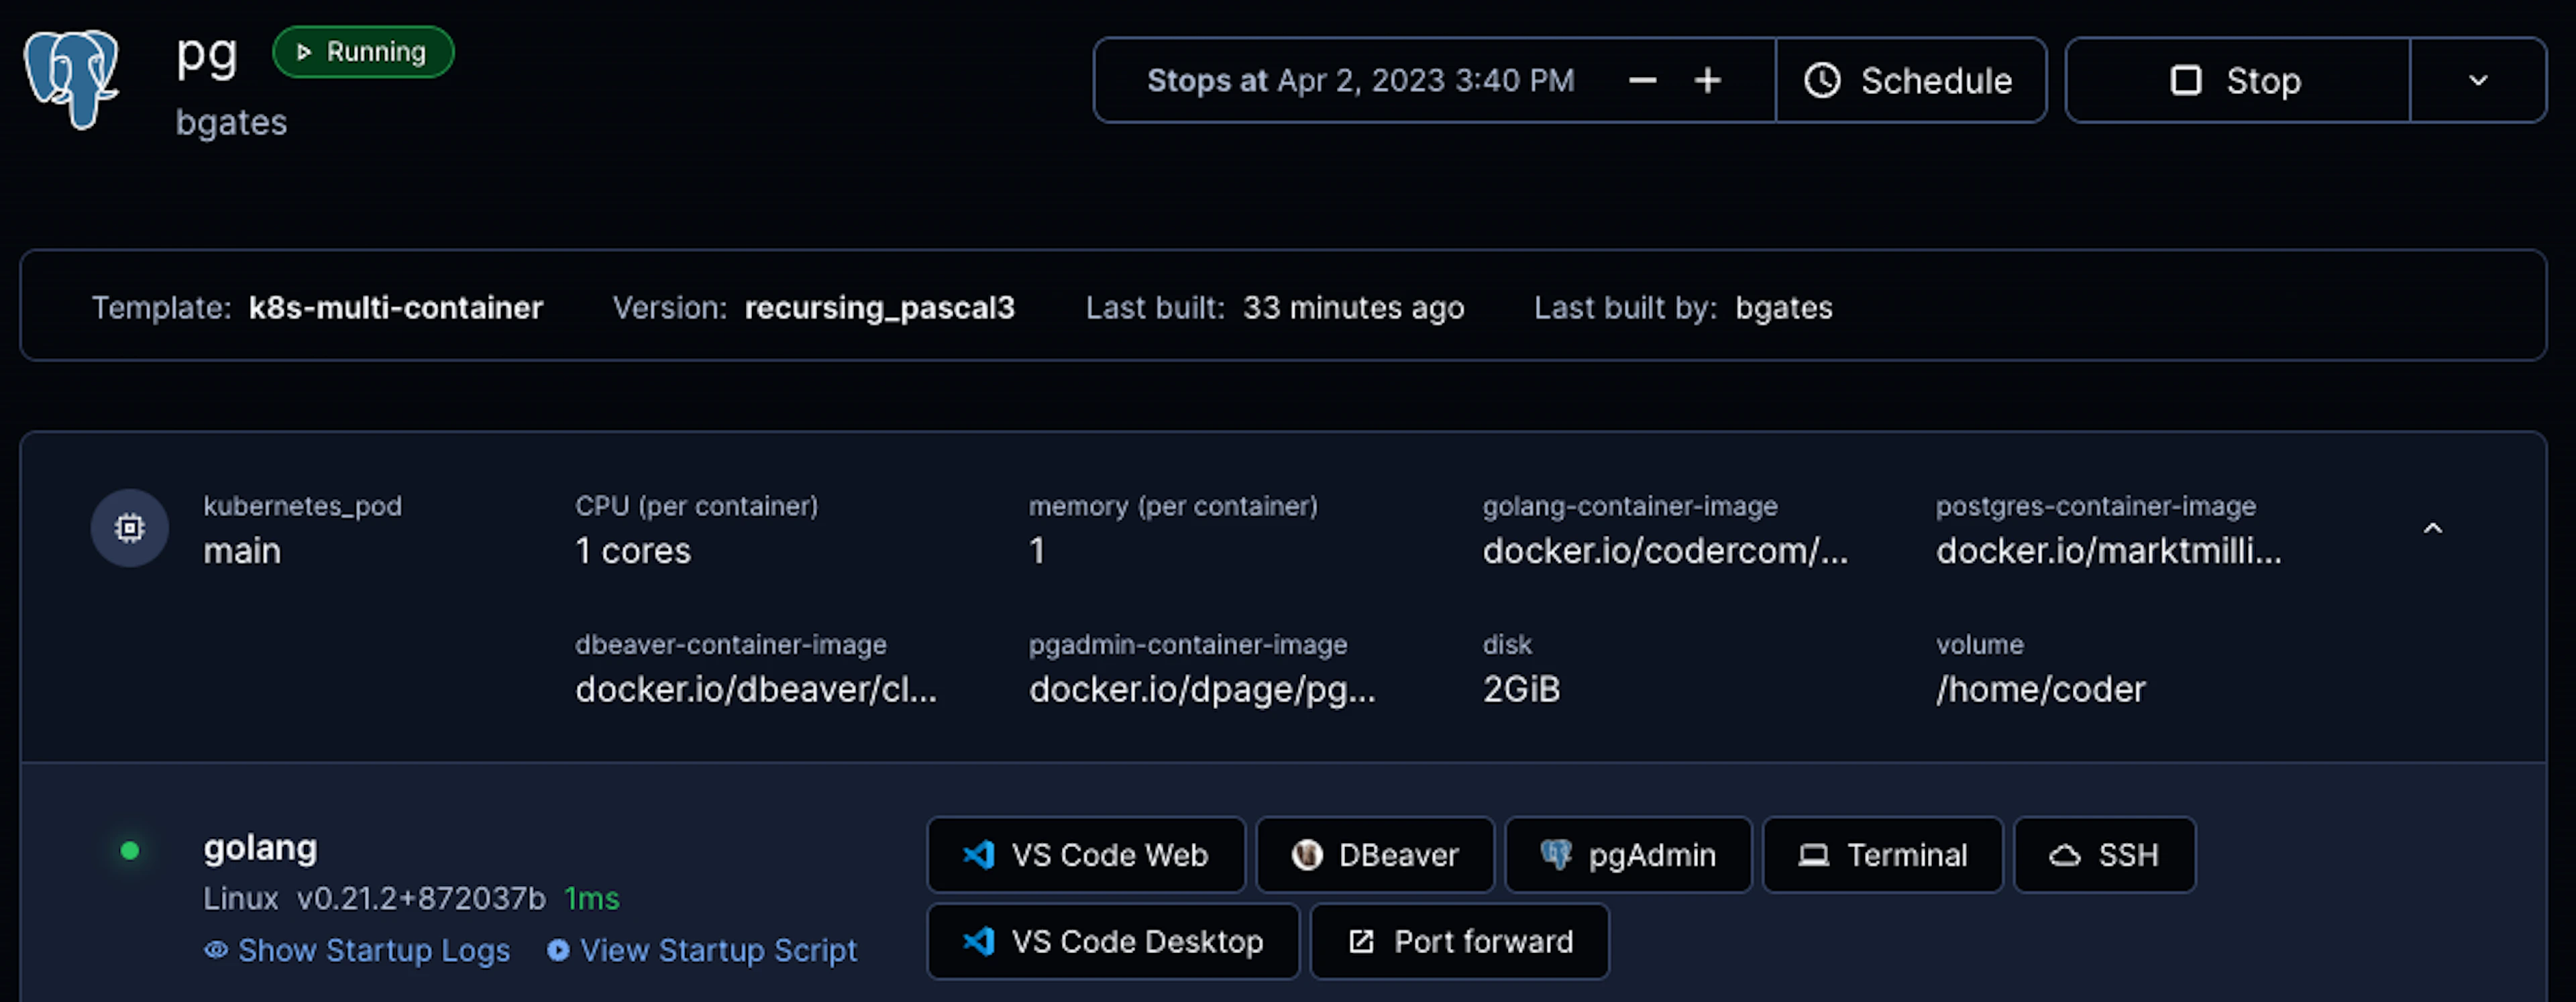2576x1002 pixels.
Task: Decrease stop time with minus button
Action: 1642,80
